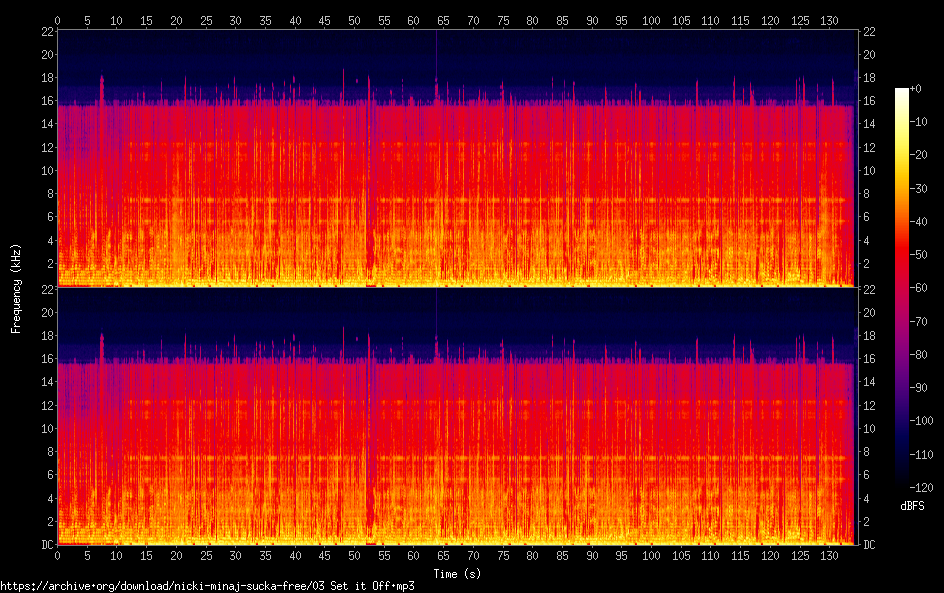Click the tall vertical spike in upper channel spectrogram
Screen dimensions: 944x593
[436, 60]
